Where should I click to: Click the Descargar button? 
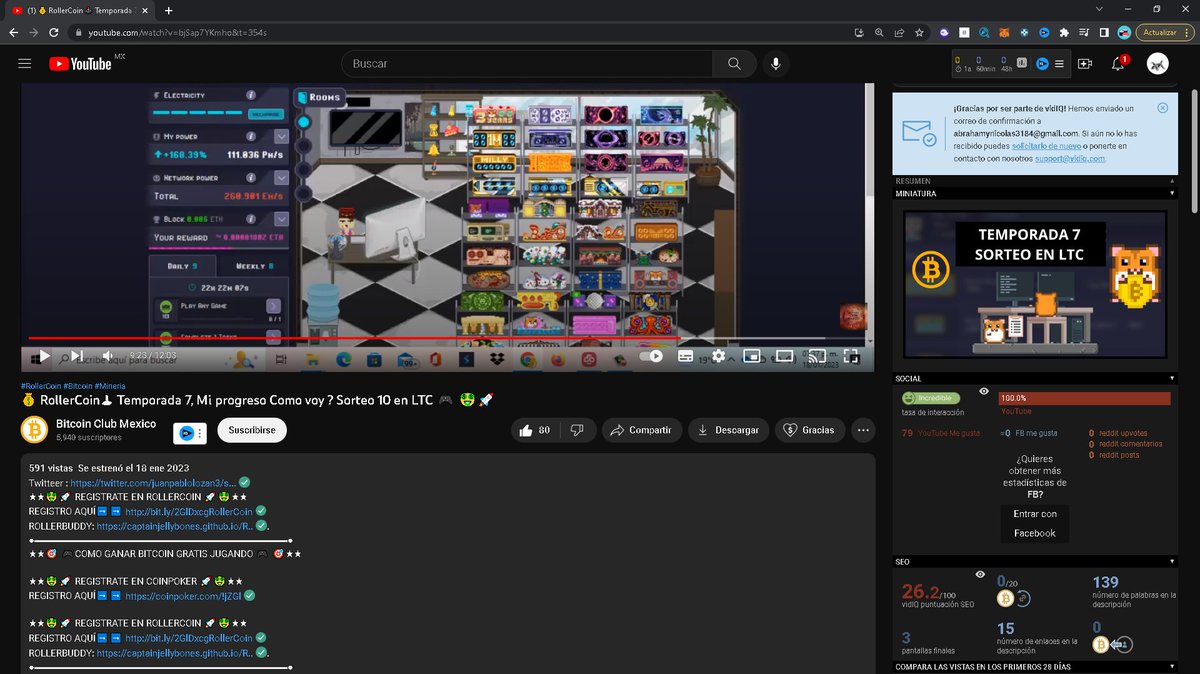(729, 430)
